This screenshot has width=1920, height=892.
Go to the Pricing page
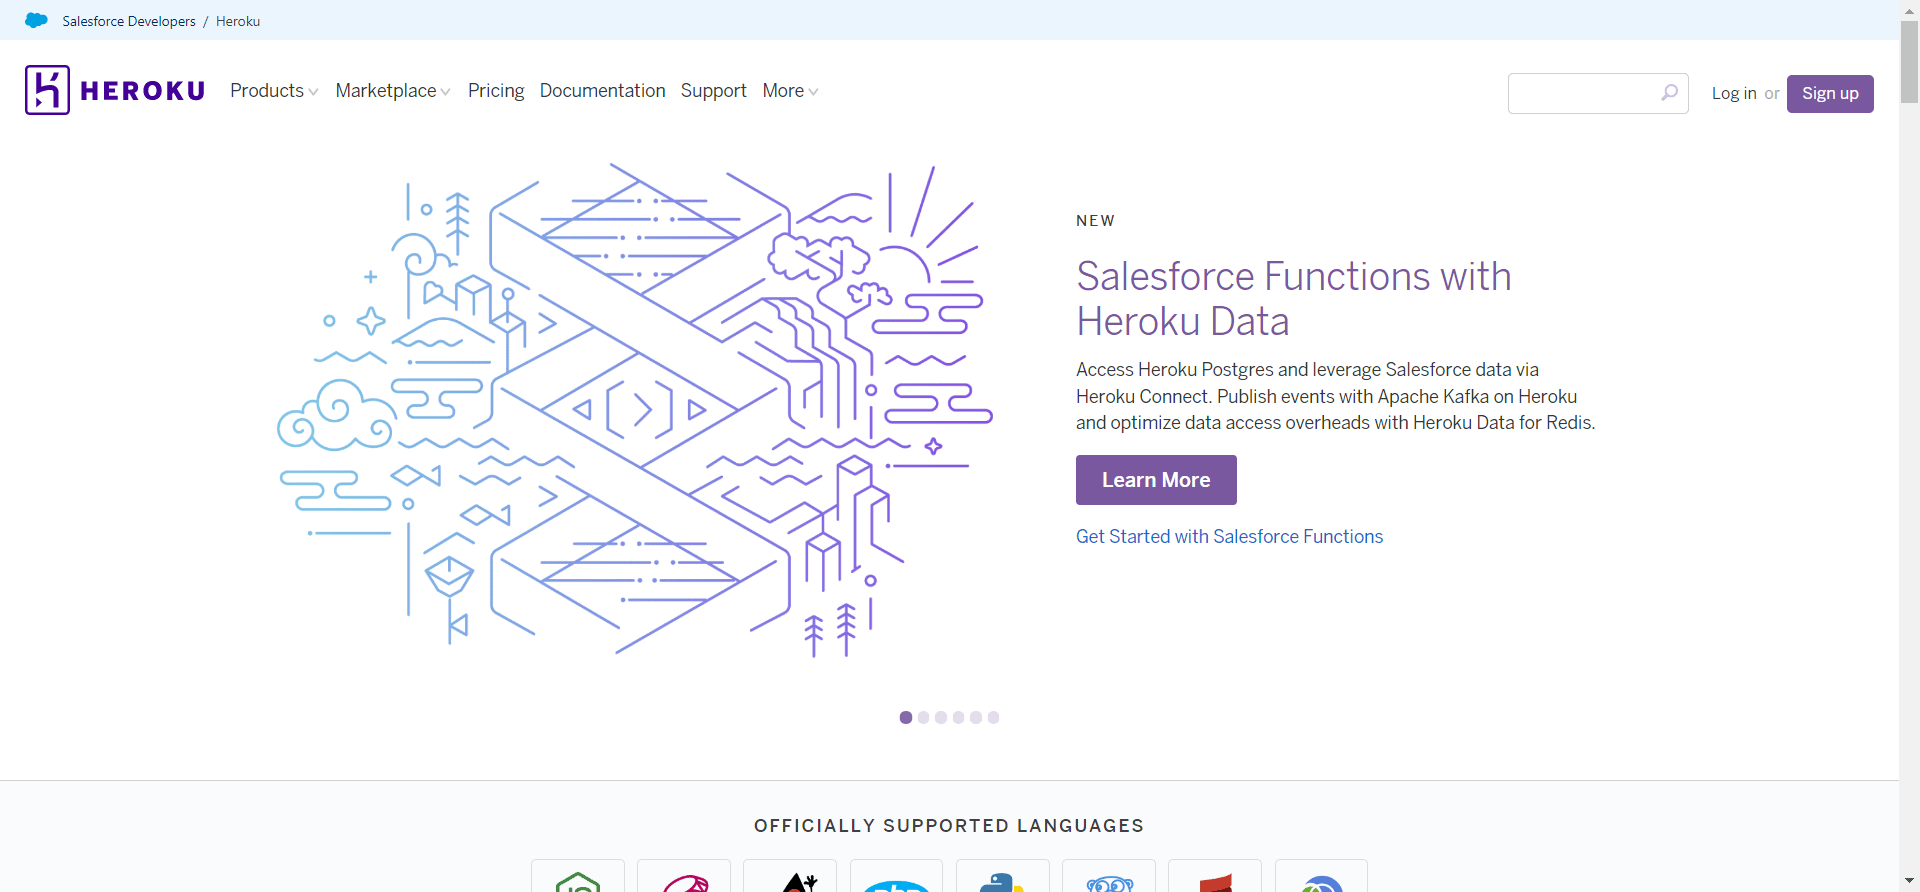point(496,91)
